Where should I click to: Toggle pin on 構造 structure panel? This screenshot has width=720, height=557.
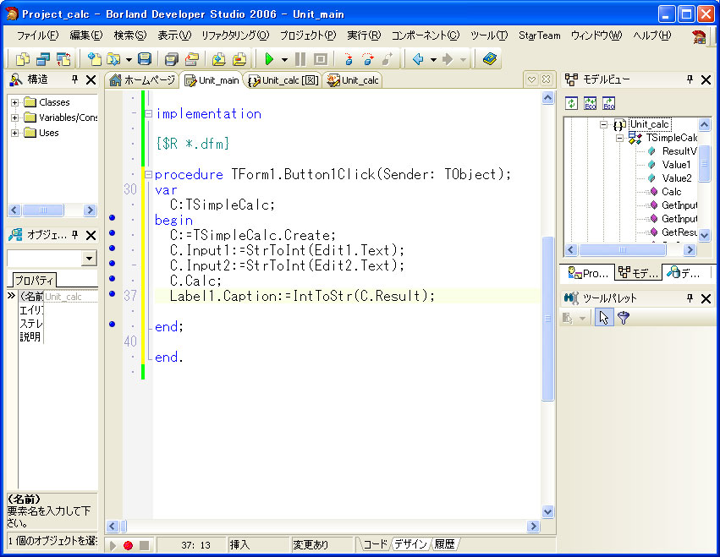pyautogui.click(x=75, y=79)
